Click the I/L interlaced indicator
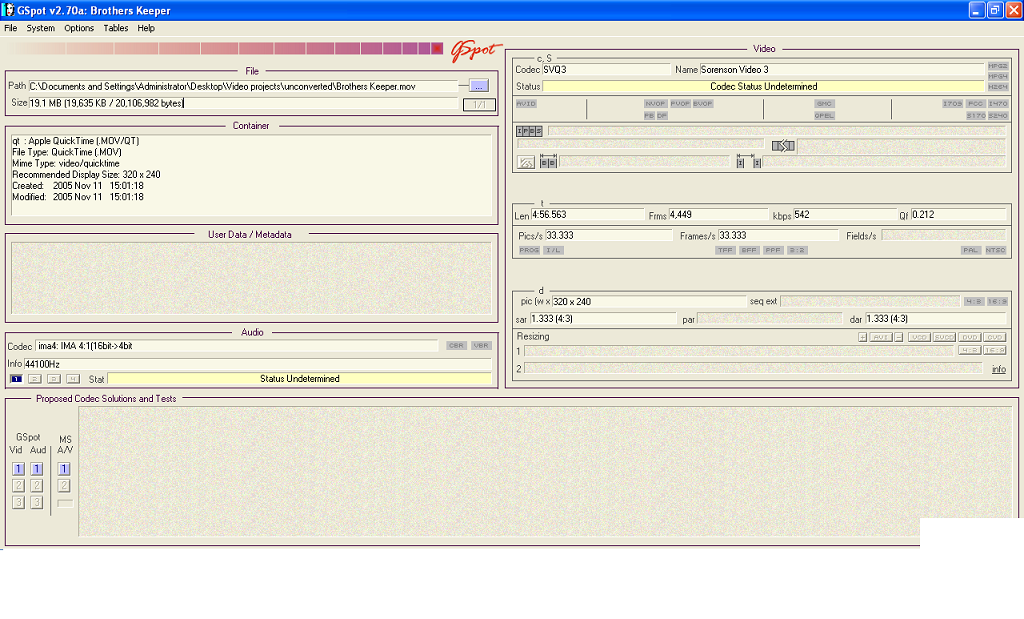Image resolution: width=1024 pixels, height=619 pixels. tap(553, 250)
